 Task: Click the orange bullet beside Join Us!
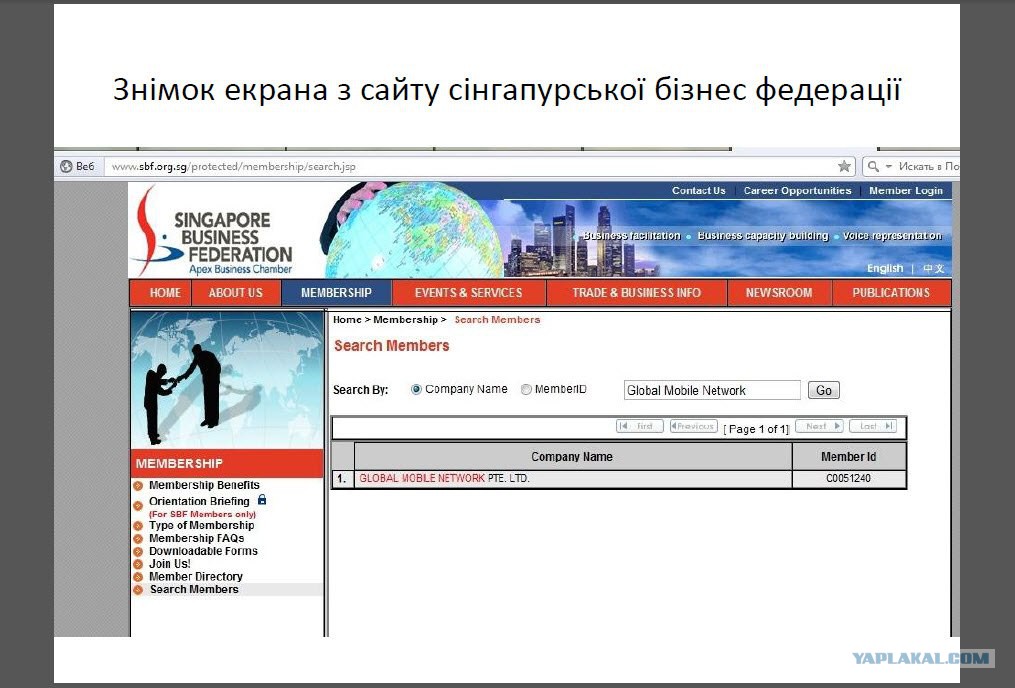tap(138, 564)
